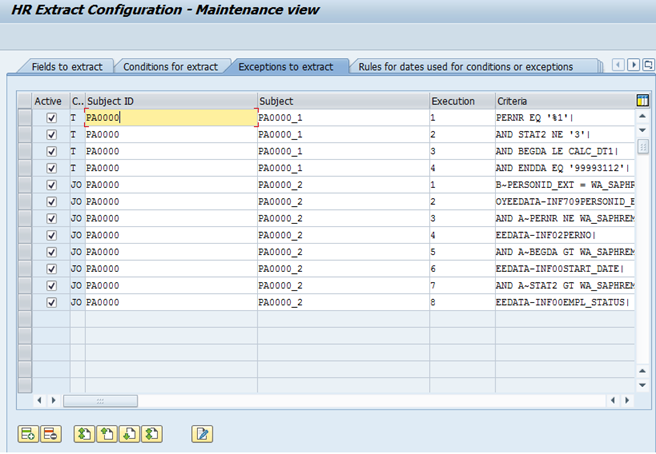Click left arrow of right-side horizontal scroller

tap(613, 400)
